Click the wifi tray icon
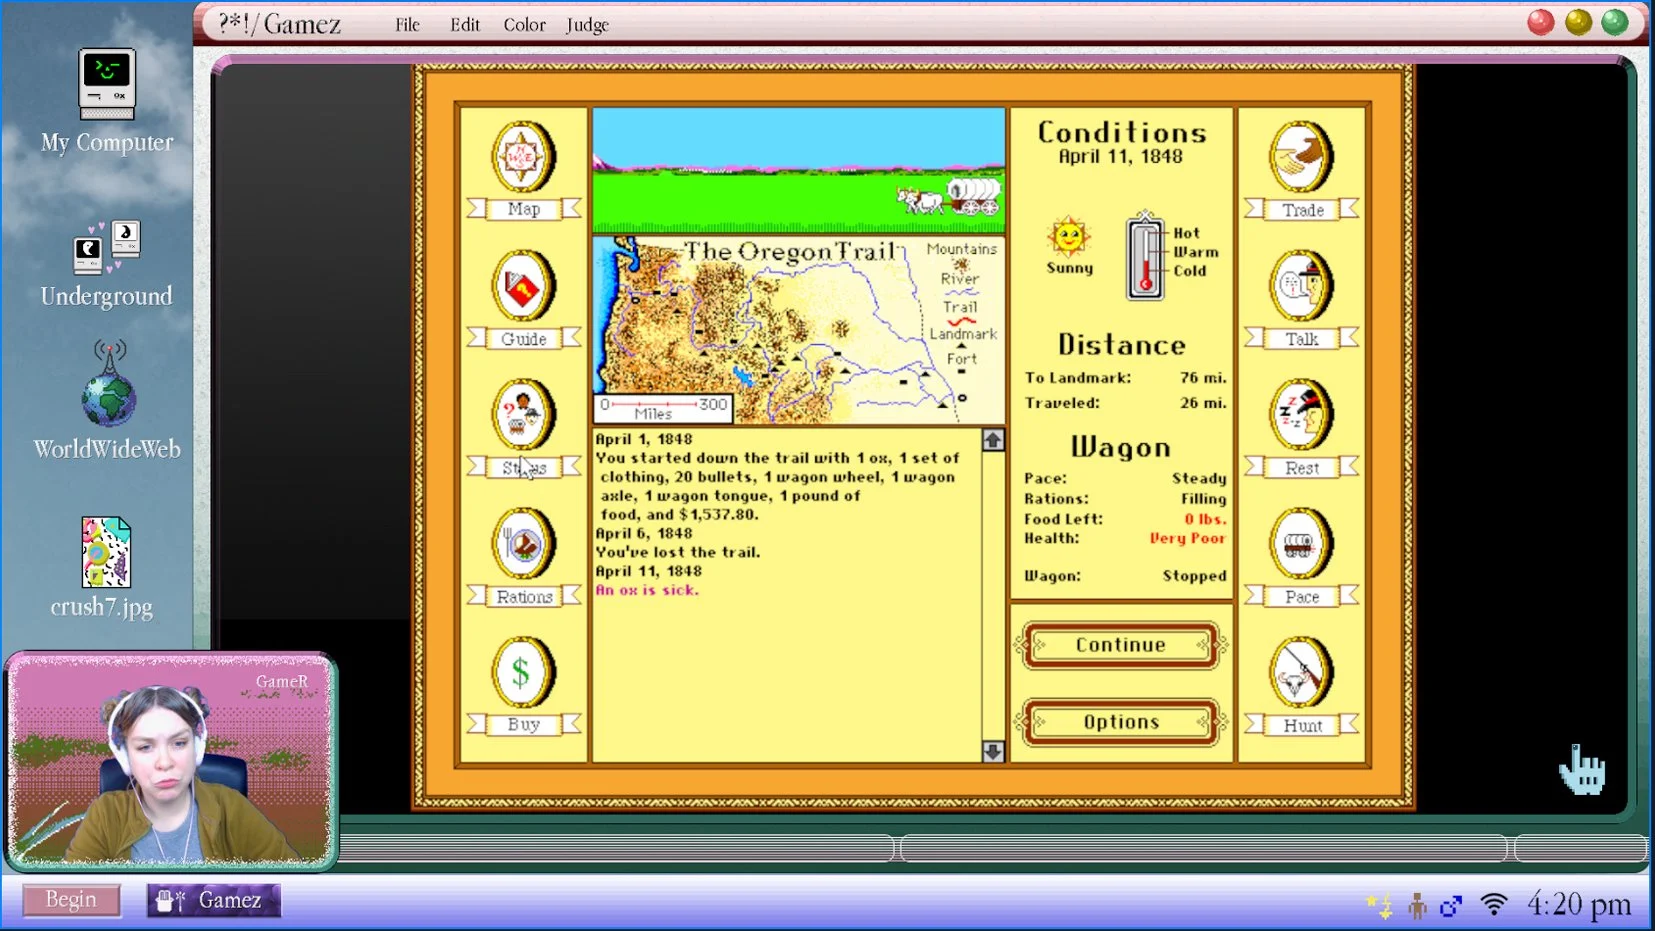The image size is (1655, 931). (x=1494, y=906)
